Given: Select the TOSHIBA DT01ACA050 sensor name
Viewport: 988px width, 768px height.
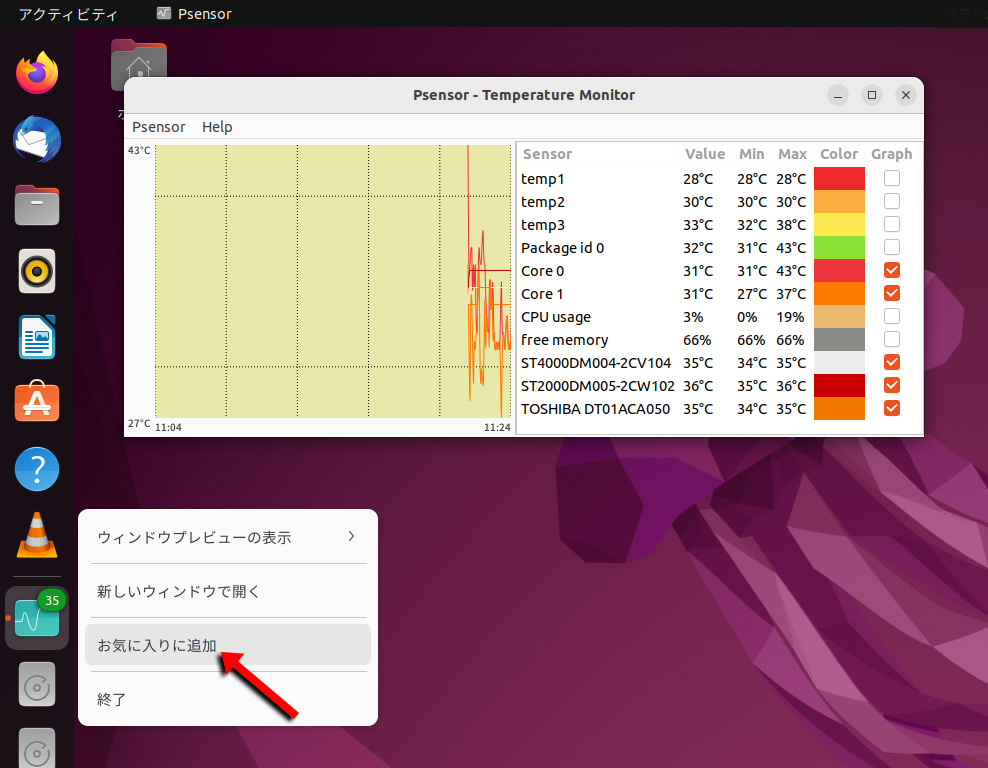Looking at the screenshot, I should [595, 409].
